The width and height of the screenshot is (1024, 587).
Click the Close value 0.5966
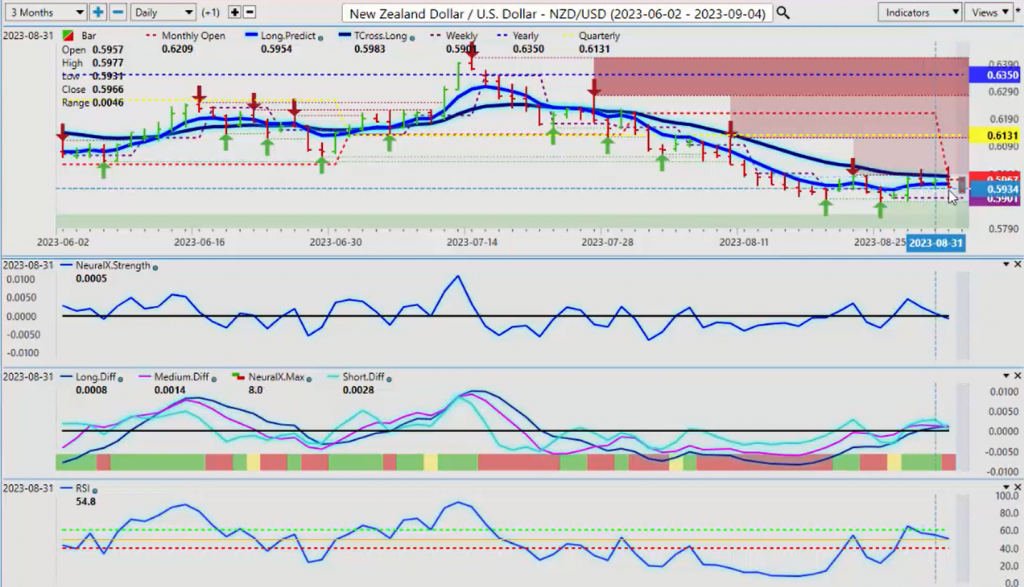pos(108,89)
